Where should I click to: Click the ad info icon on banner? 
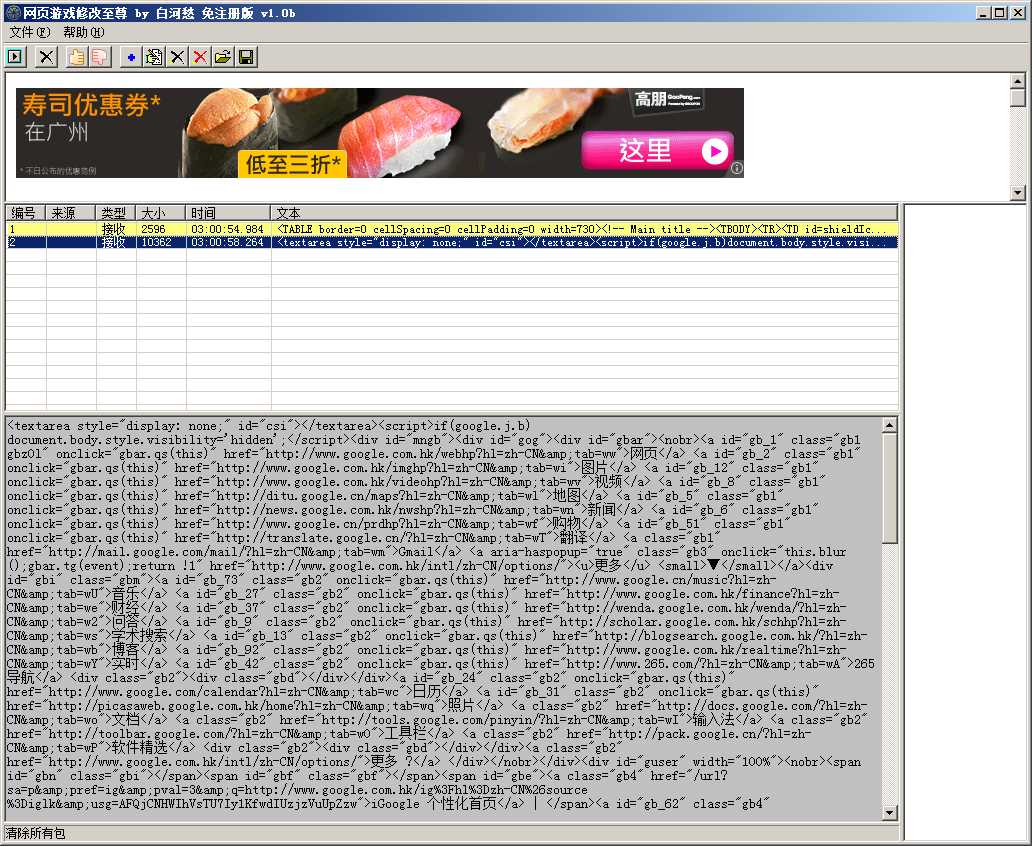pos(736,169)
